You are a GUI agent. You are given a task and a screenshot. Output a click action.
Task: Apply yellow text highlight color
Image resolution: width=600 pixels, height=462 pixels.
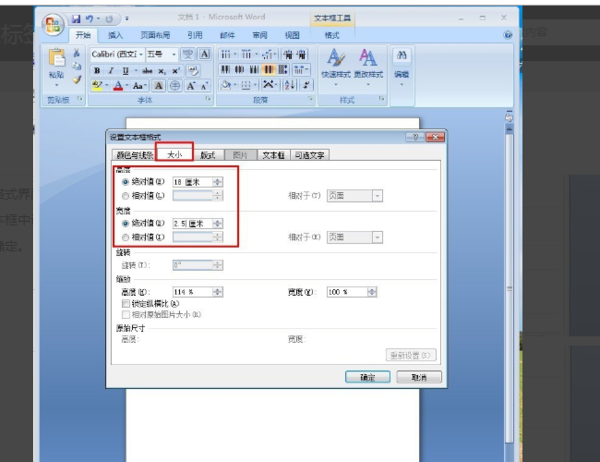[97, 86]
